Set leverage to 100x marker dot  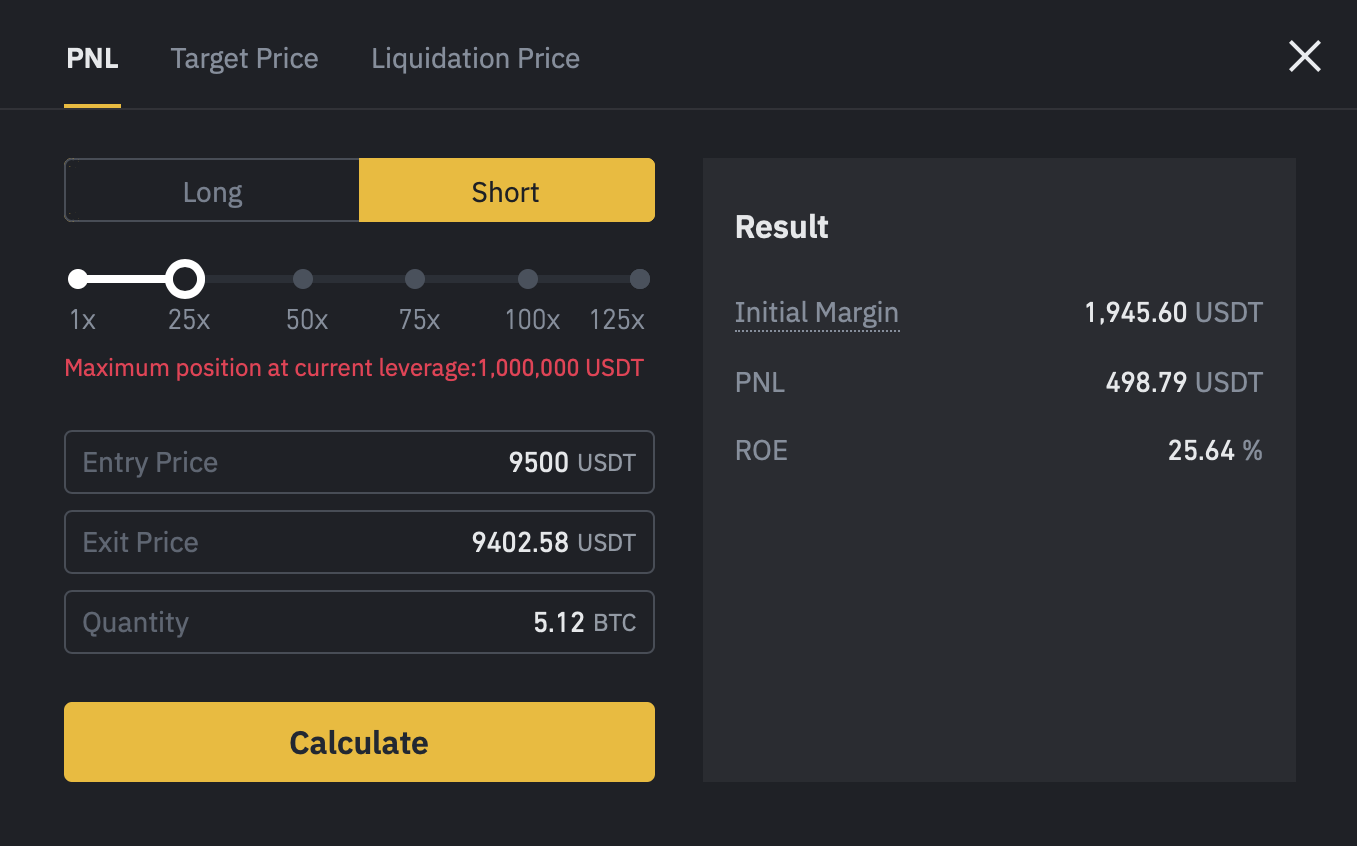(528, 279)
